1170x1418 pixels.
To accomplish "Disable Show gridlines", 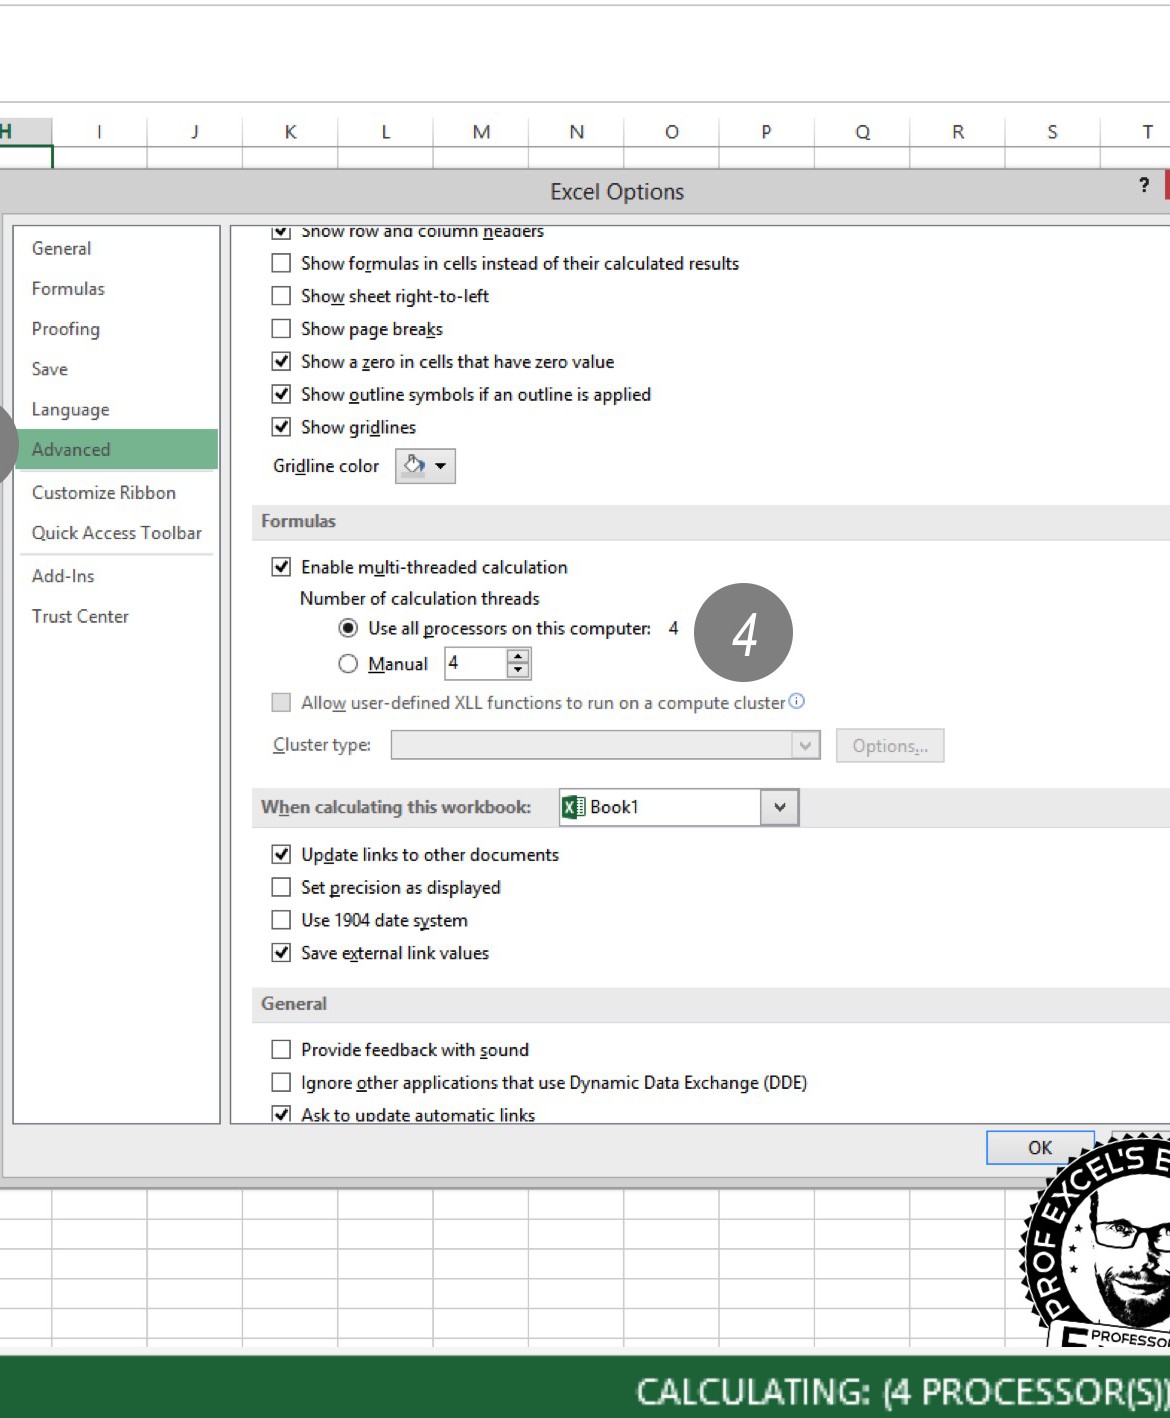I will pyautogui.click(x=280, y=426).
